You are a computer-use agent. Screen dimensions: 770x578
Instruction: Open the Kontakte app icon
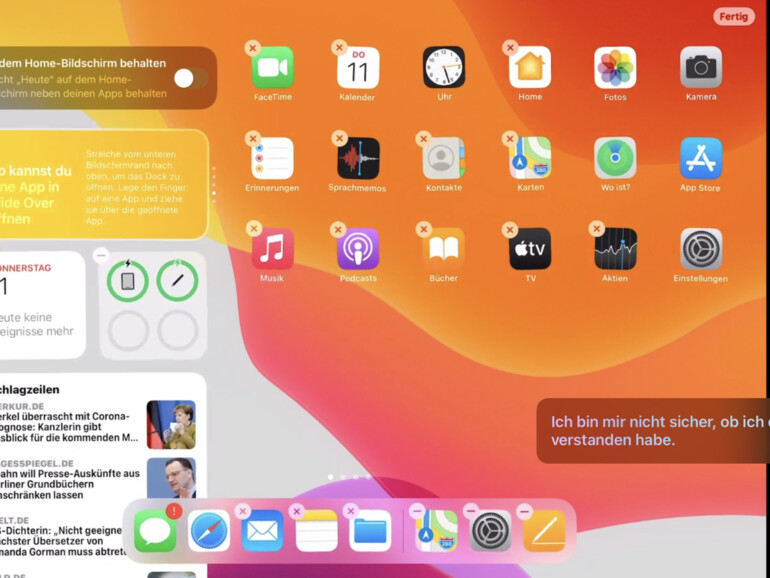(444, 158)
